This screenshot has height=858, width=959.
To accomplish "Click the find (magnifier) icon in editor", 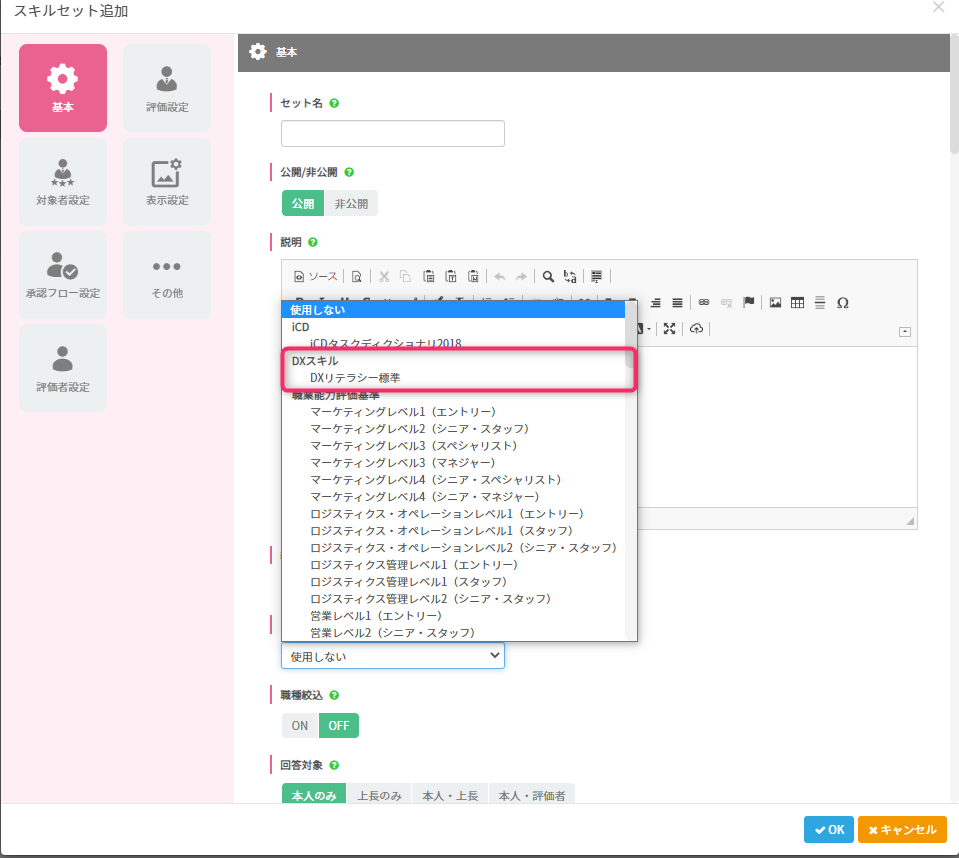I will click(x=548, y=276).
